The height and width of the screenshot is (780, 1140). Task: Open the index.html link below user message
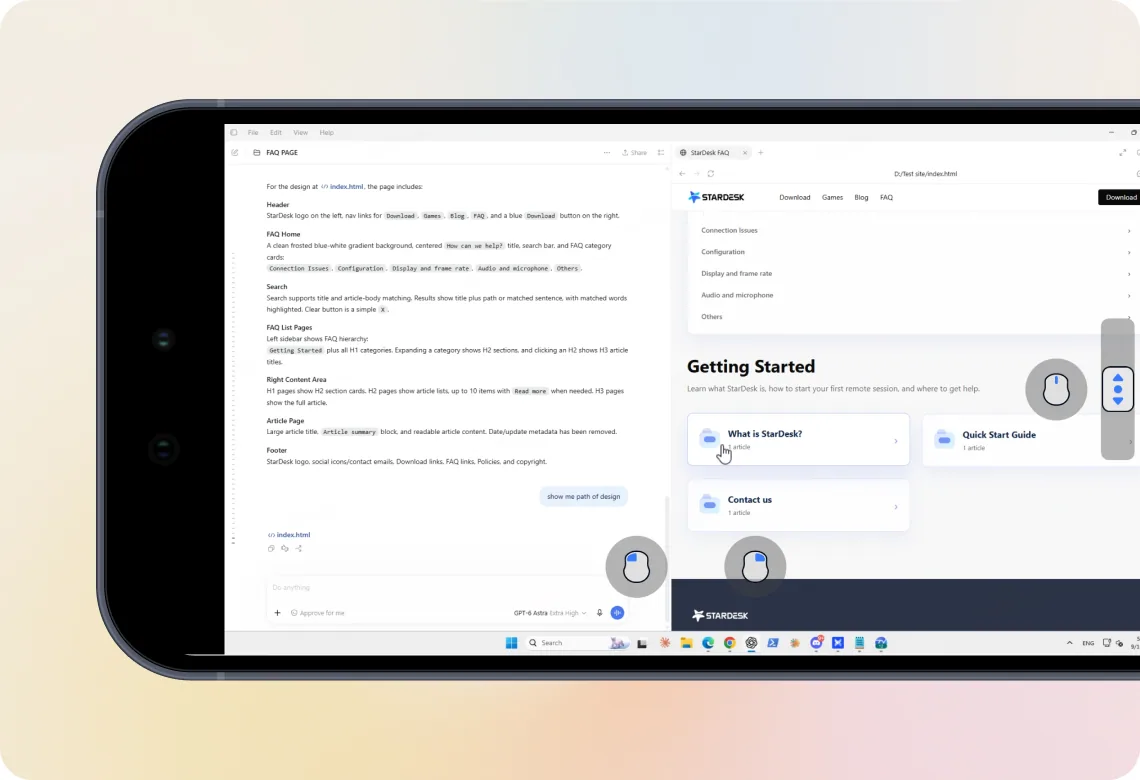(x=289, y=535)
